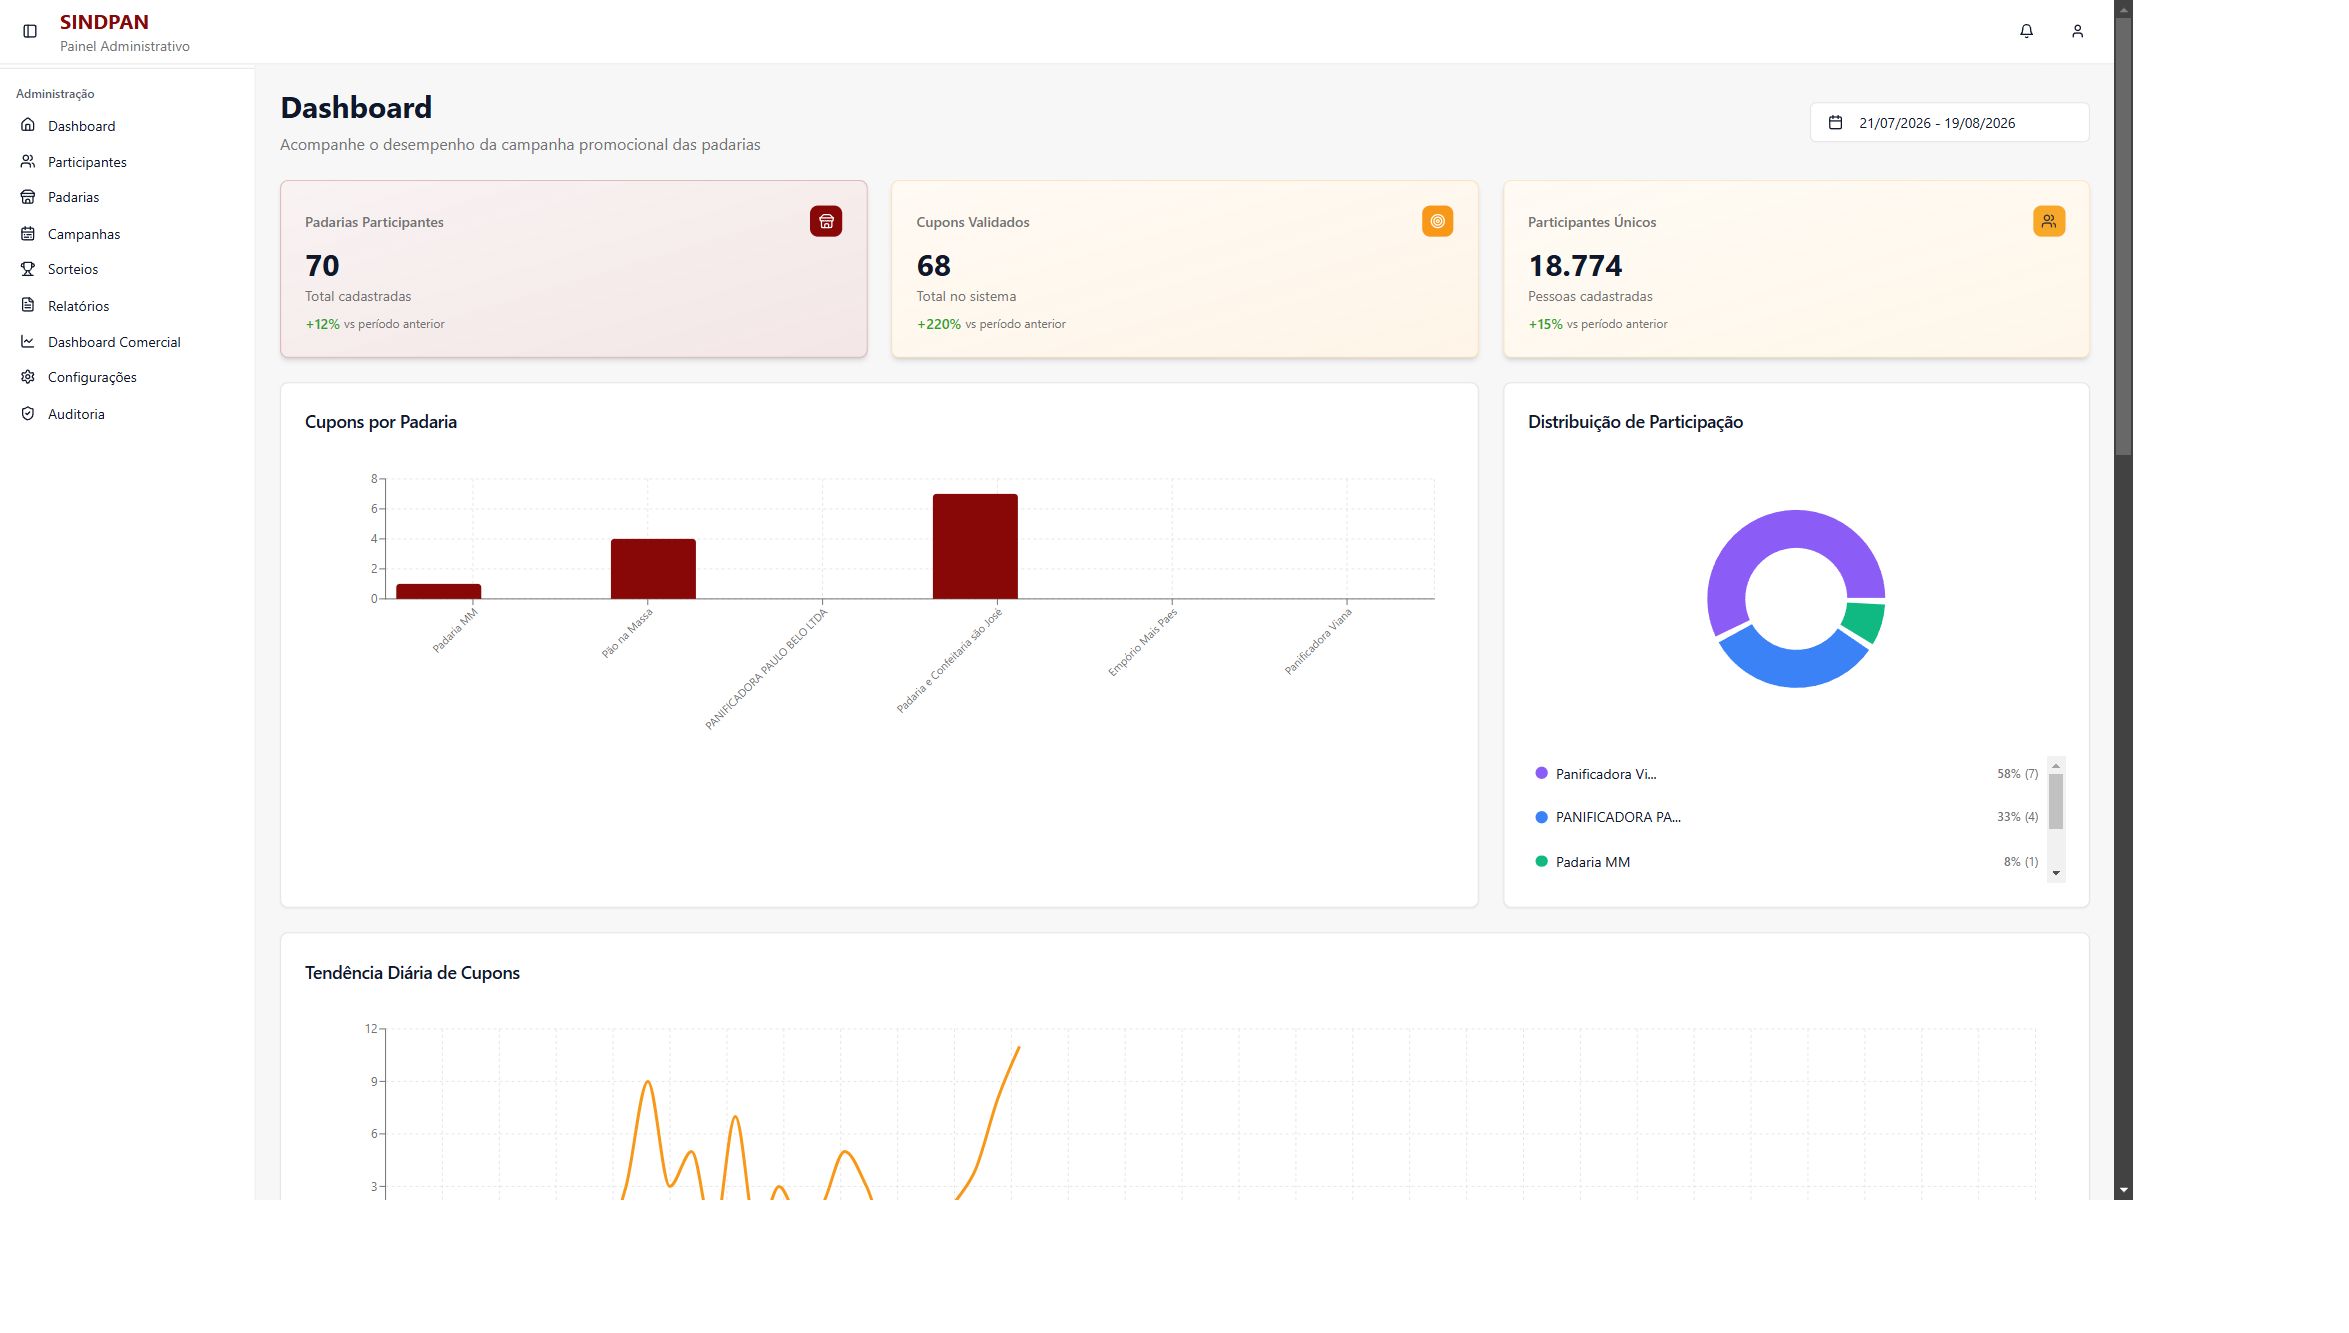Click the Sorteios trophy icon
Screen dimensions: 2349x1333
[x=28, y=269]
